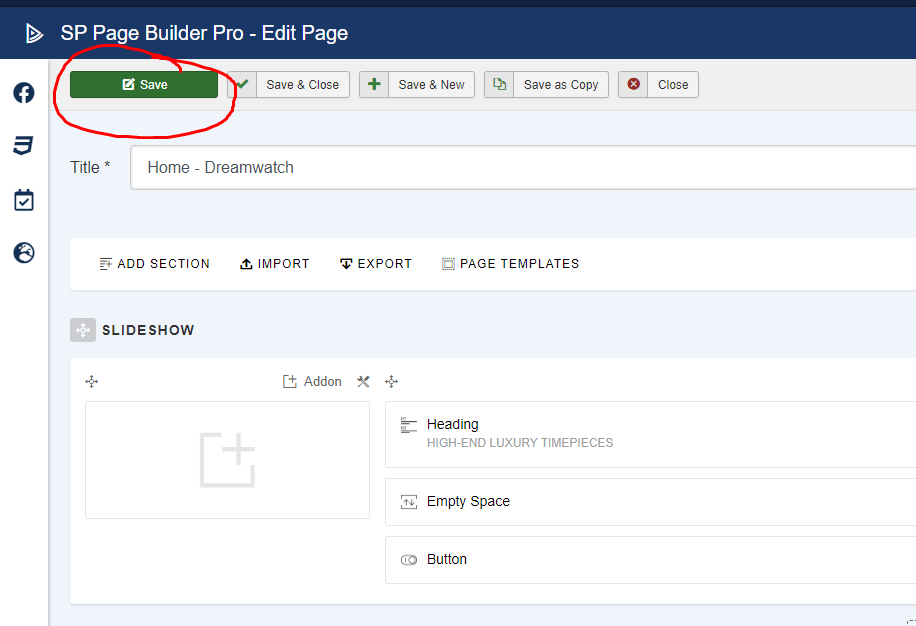Click the SLIDESHOW section move handle
916x626 pixels.
83,330
